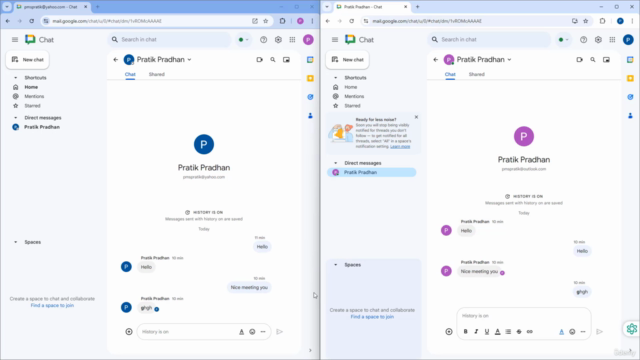Collapse Shortcuts section in left window
The width and height of the screenshot is (640, 360).
tap(16, 78)
